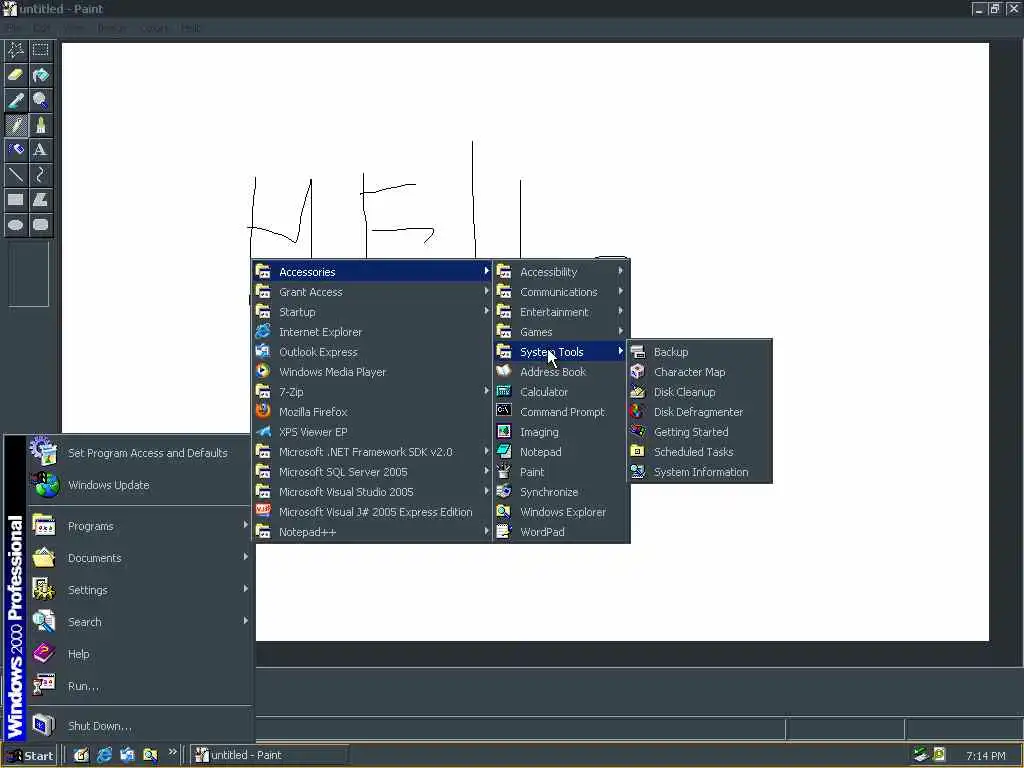Click Show Desktop icon in quick launch
The image size is (1024, 768).
click(x=81, y=755)
